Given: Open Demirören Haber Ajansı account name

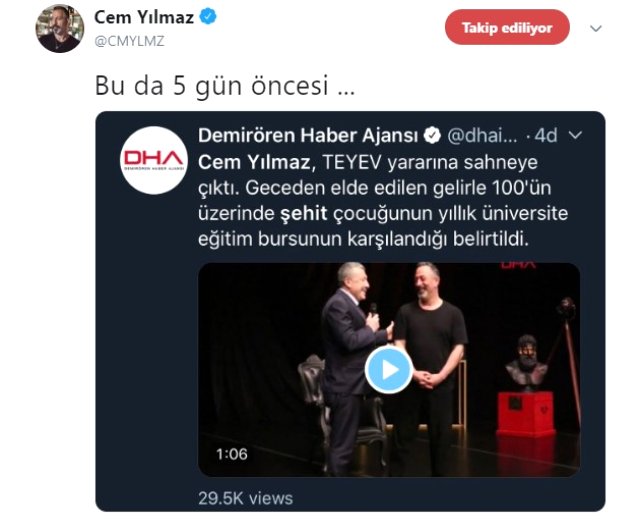Looking at the screenshot, I should [308, 135].
